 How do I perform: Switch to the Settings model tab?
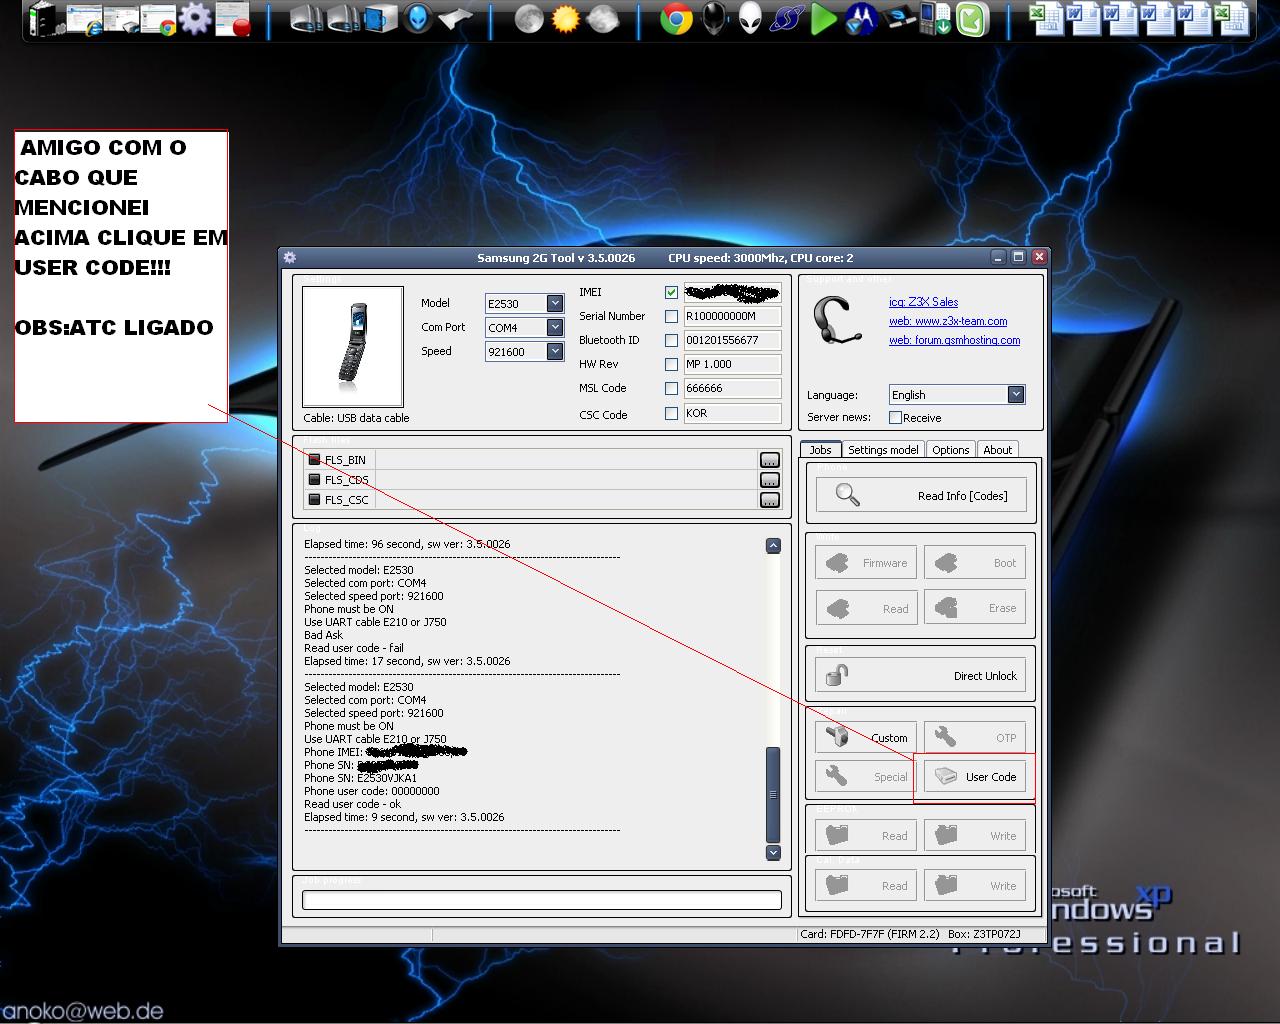pyautogui.click(x=883, y=450)
